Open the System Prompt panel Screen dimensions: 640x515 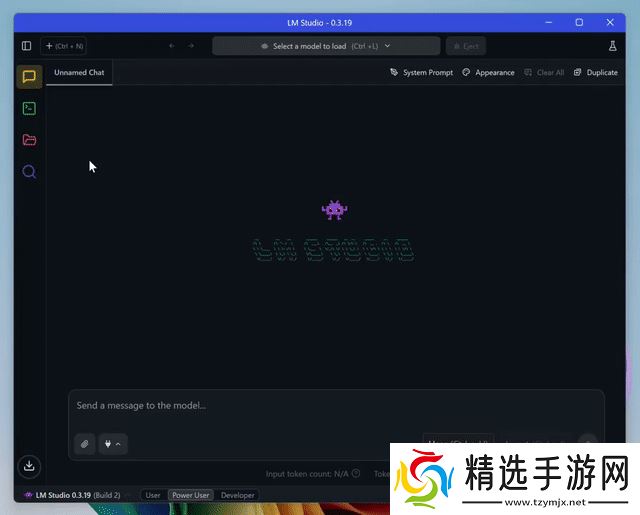click(x=421, y=73)
